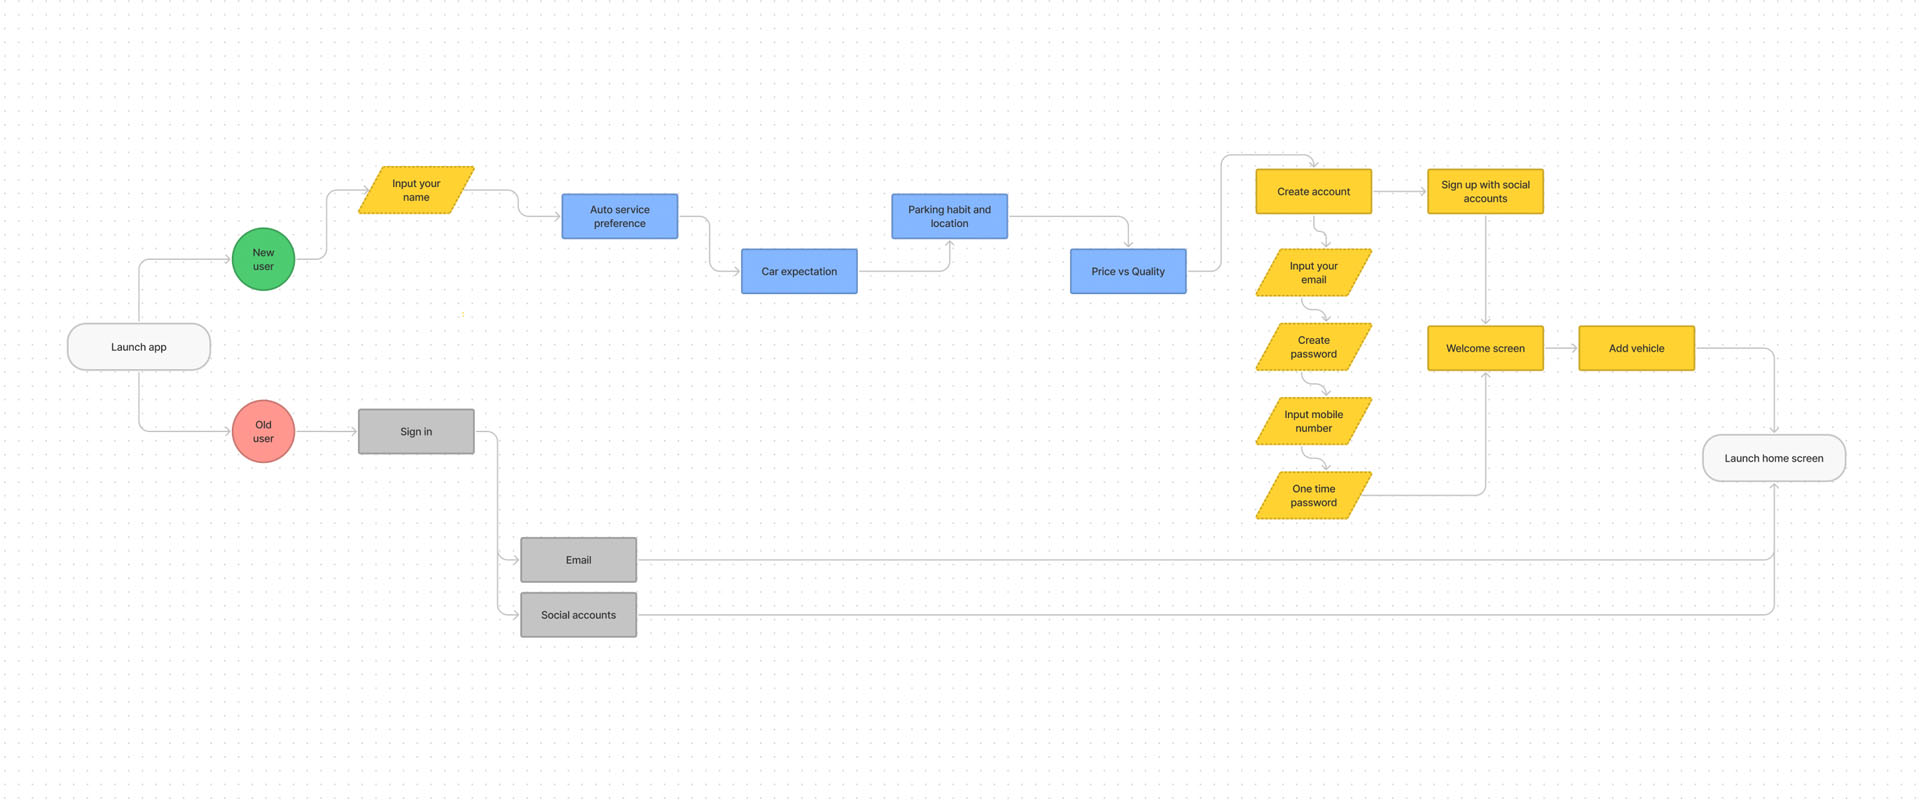
Task: Select the Input mobile number step
Action: 1313,421
